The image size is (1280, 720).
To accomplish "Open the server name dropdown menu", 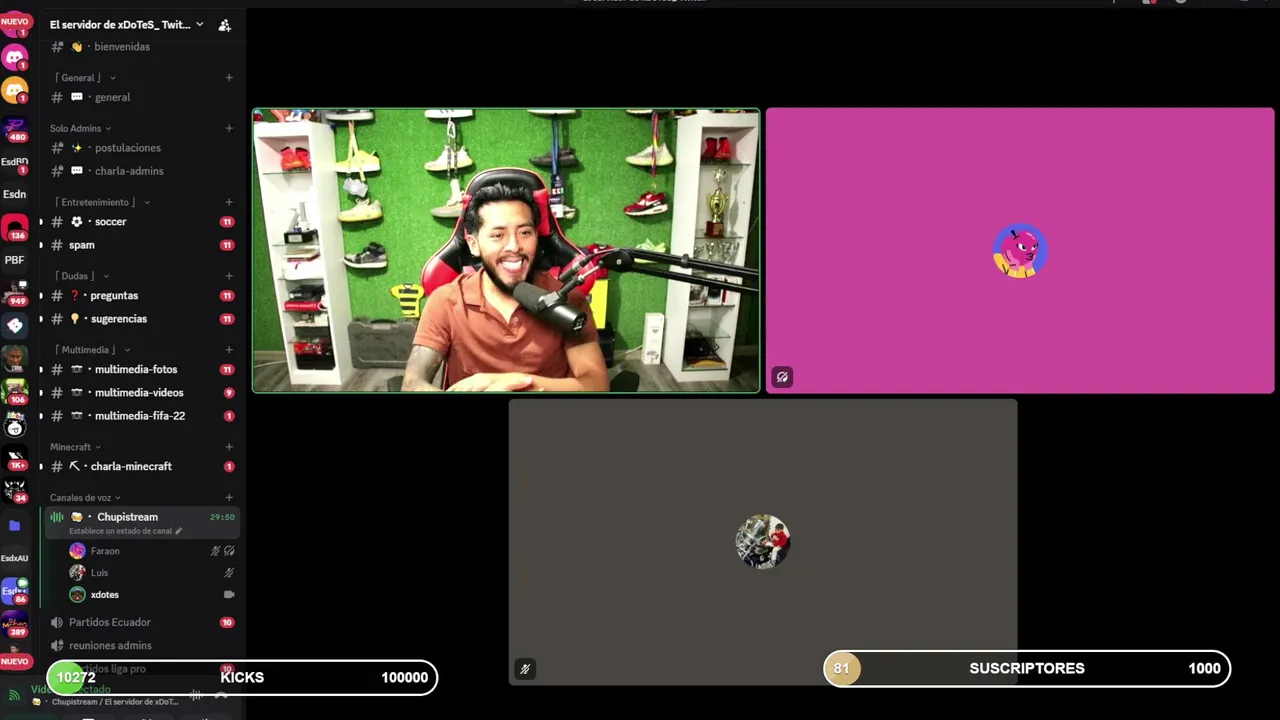I will point(199,25).
